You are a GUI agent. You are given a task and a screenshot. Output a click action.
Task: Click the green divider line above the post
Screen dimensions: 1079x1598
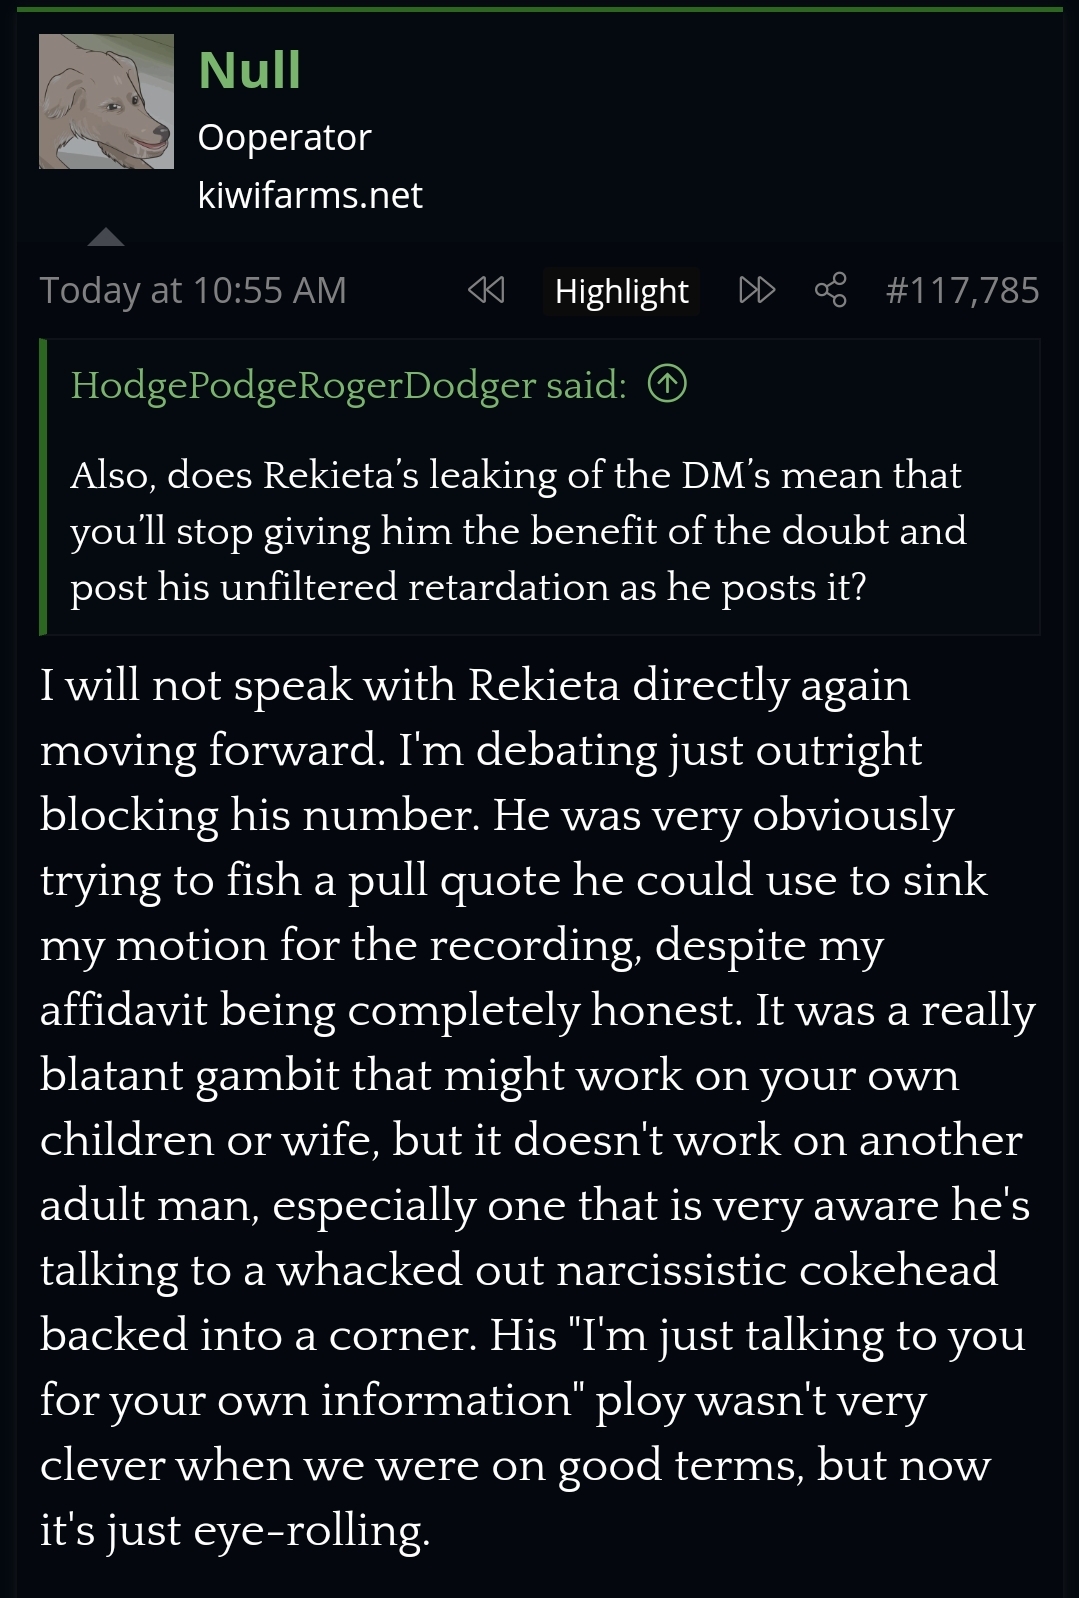coord(539,10)
